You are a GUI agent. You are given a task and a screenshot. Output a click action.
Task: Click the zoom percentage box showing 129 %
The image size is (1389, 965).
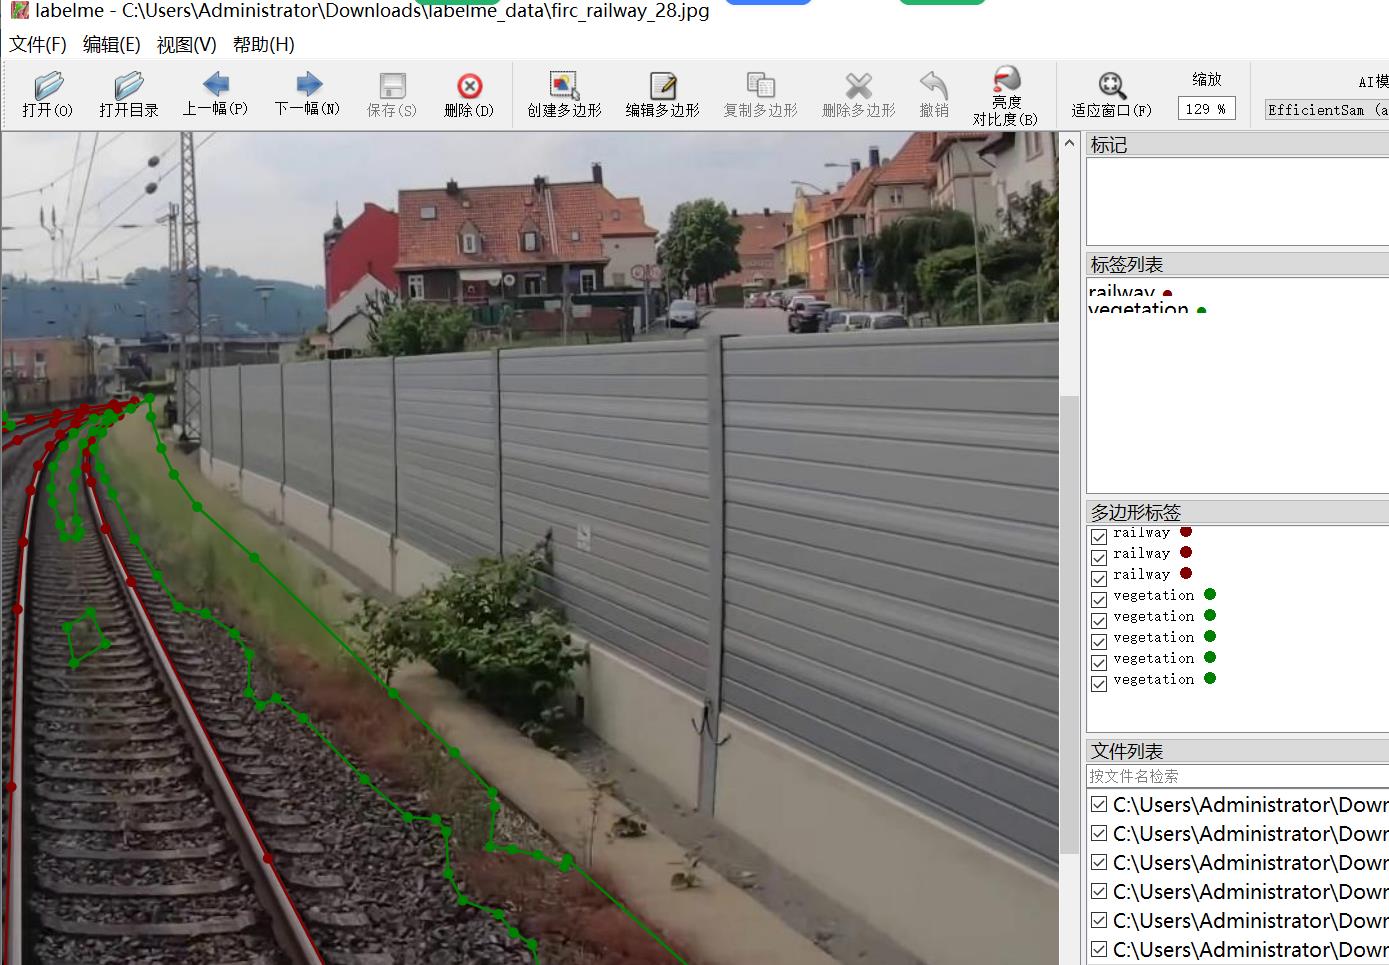pos(1206,109)
